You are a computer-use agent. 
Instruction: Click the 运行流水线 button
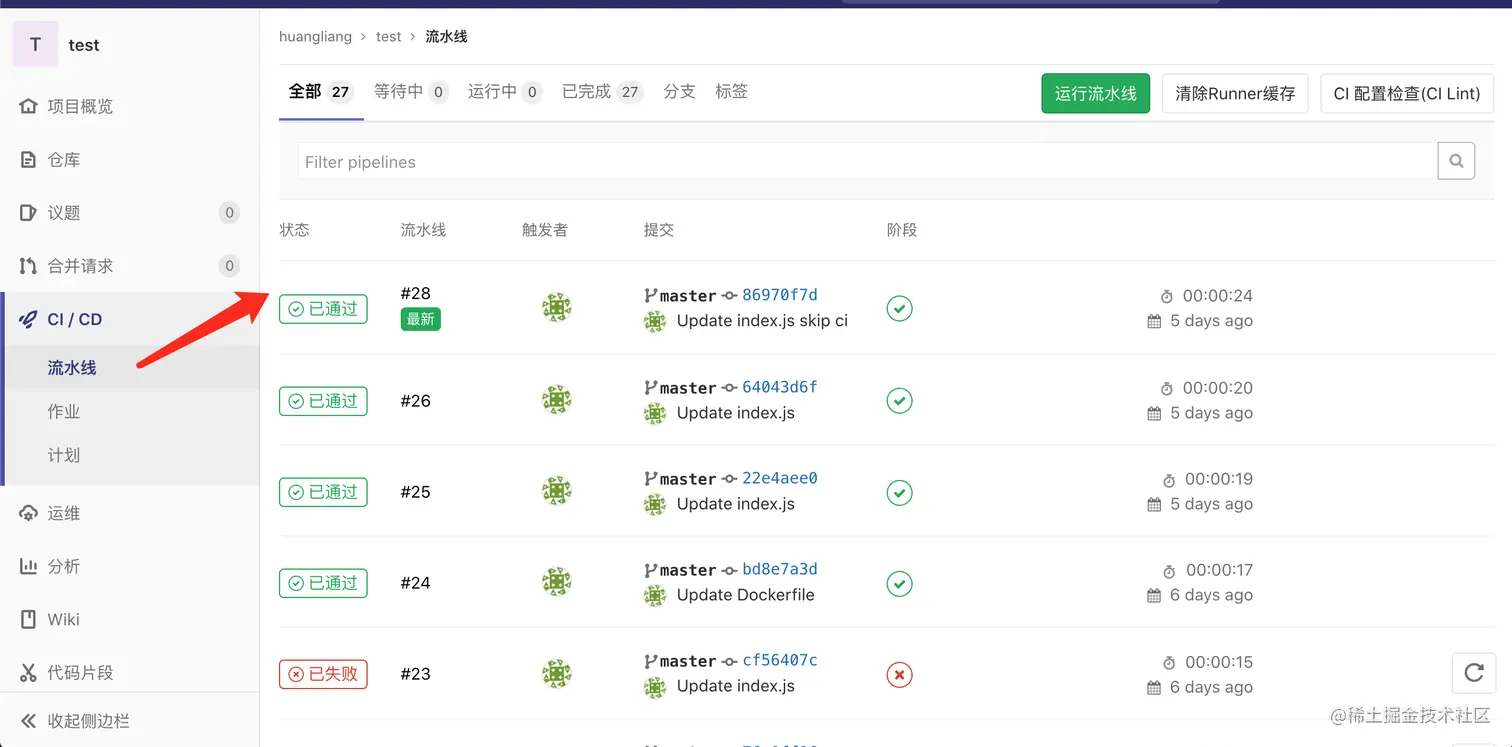(1095, 93)
